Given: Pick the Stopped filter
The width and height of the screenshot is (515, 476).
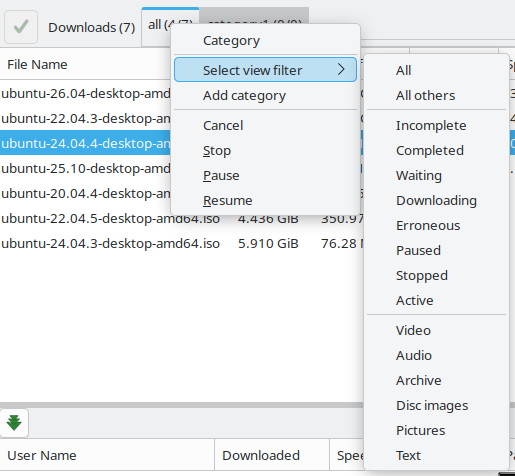Looking at the screenshot, I should pos(436,276).
